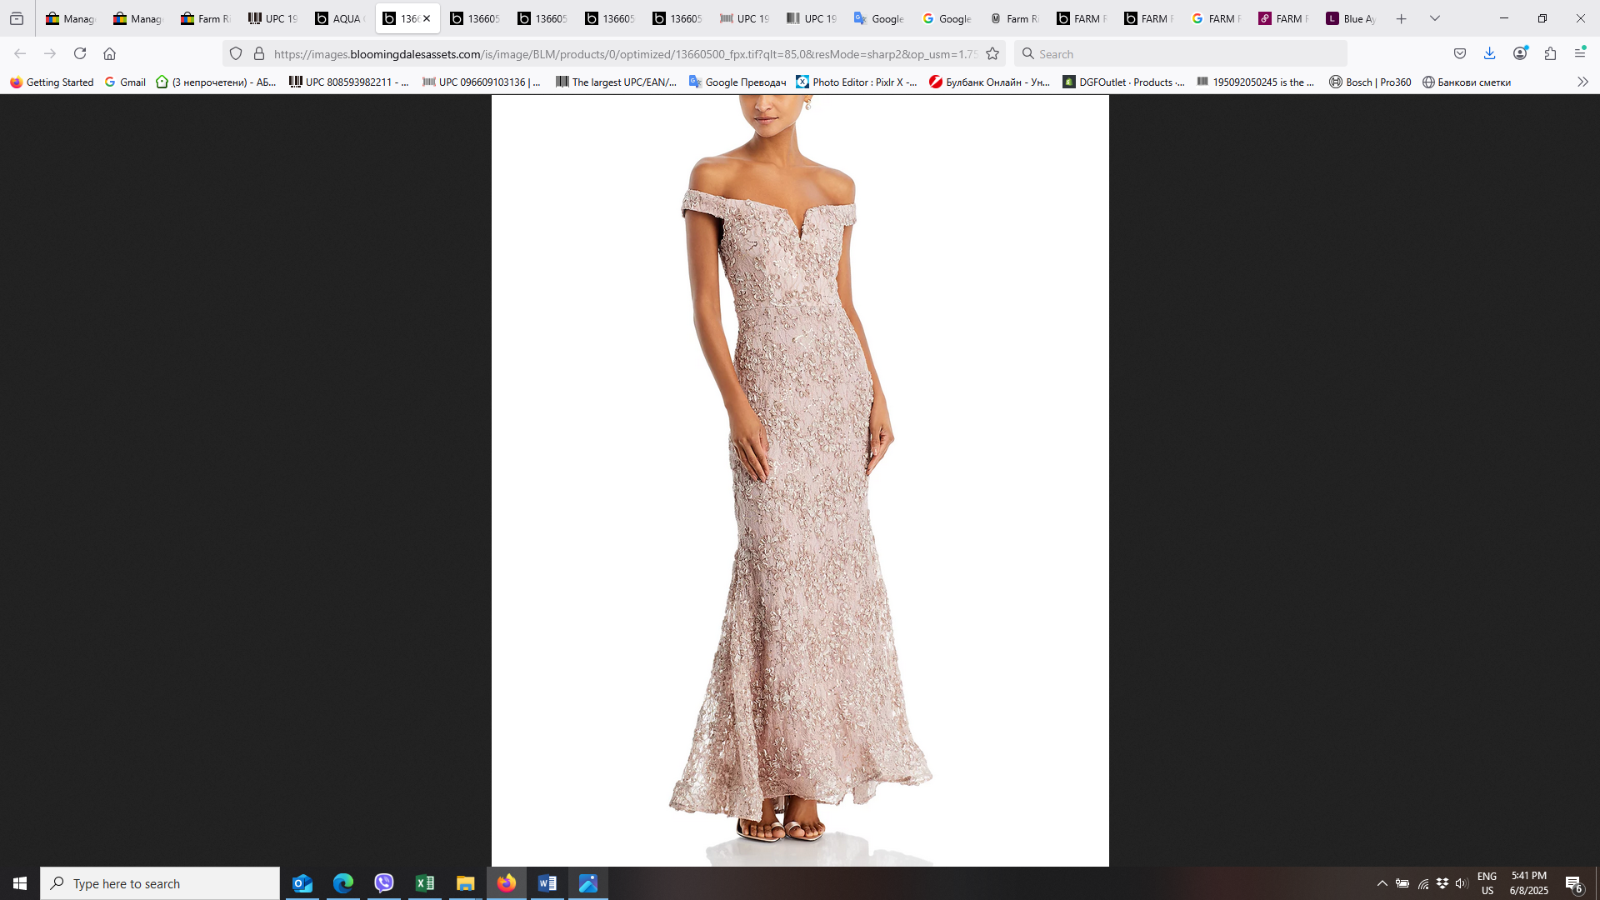Screen dimensions: 1600x900
Task: Expand the list all tabs dropdown
Action: point(1435,19)
